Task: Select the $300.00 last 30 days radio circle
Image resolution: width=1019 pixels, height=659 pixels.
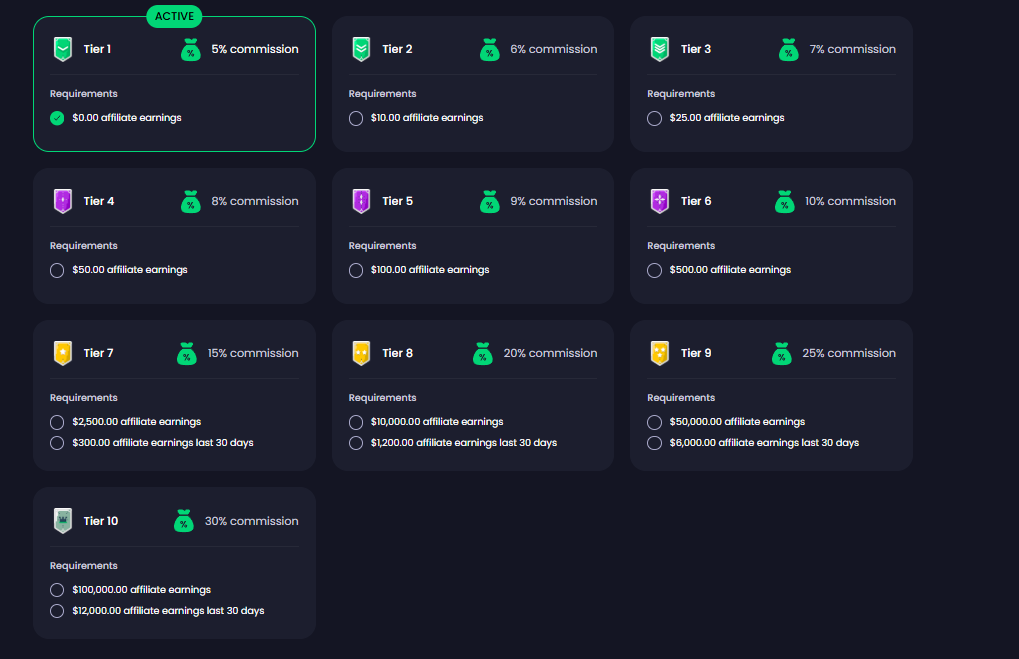Action: (57, 443)
